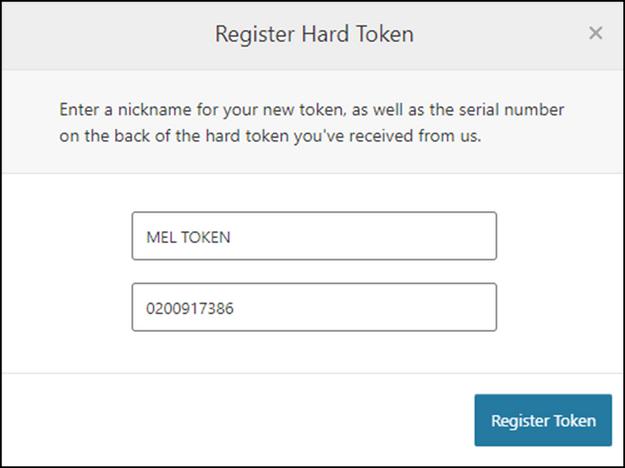Image resolution: width=625 pixels, height=468 pixels.
Task: Click the instruction text about serial number
Action: tap(311, 122)
